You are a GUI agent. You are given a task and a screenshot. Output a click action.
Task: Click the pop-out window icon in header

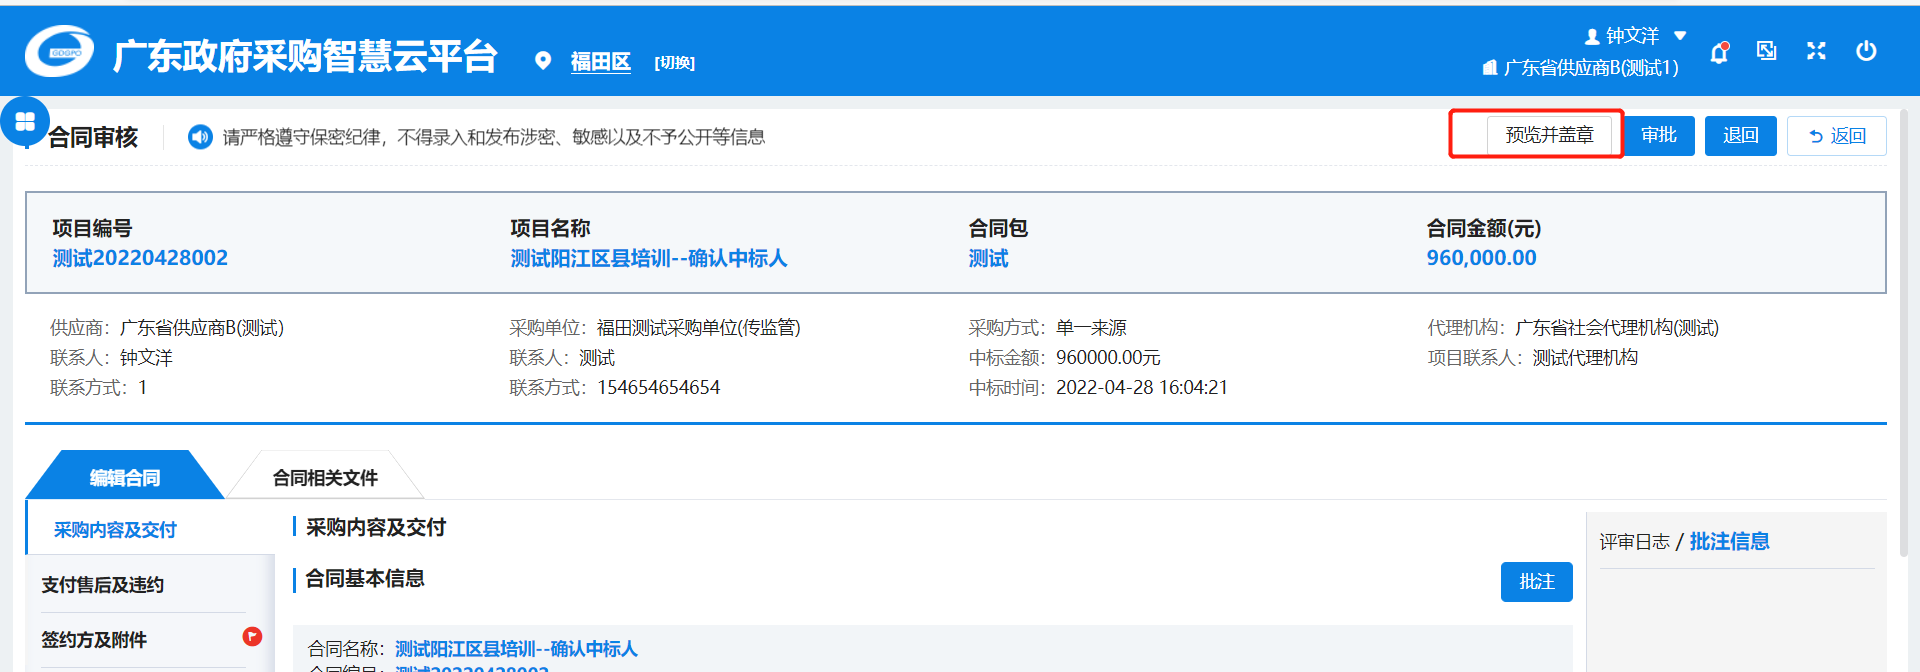tap(1767, 51)
